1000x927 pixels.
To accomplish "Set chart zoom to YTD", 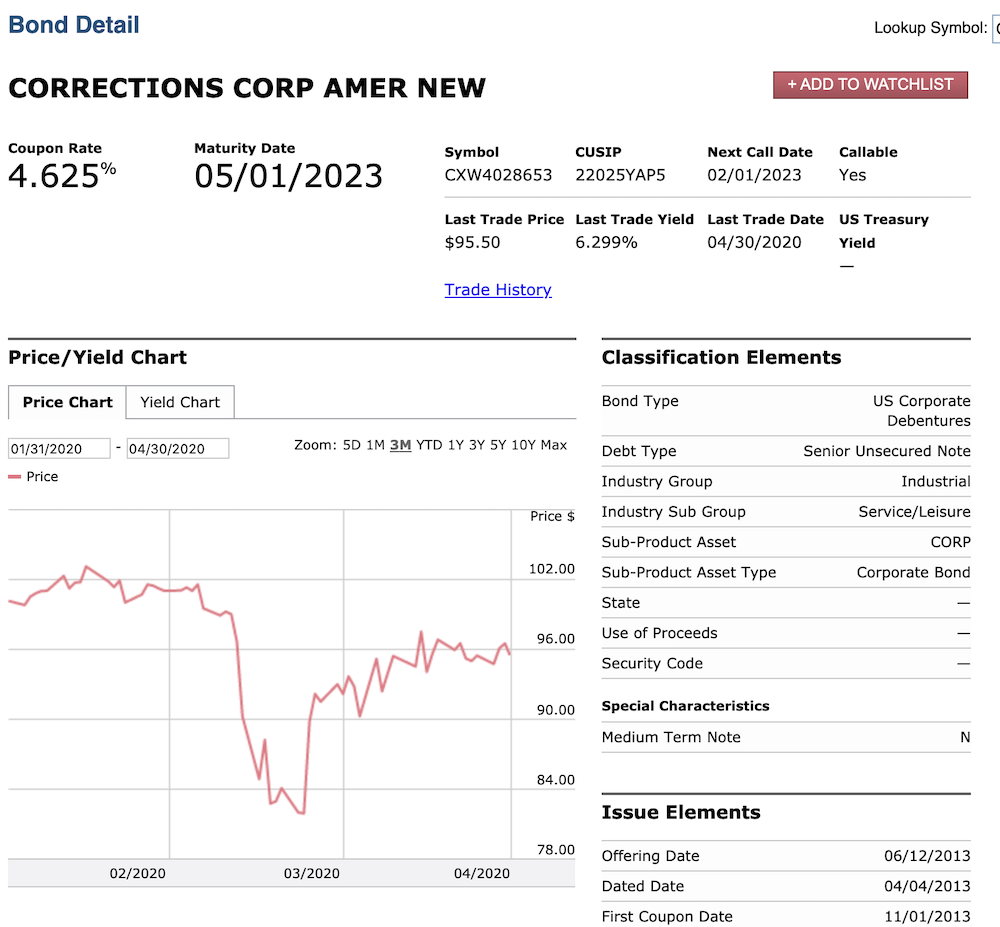I will click(x=429, y=445).
